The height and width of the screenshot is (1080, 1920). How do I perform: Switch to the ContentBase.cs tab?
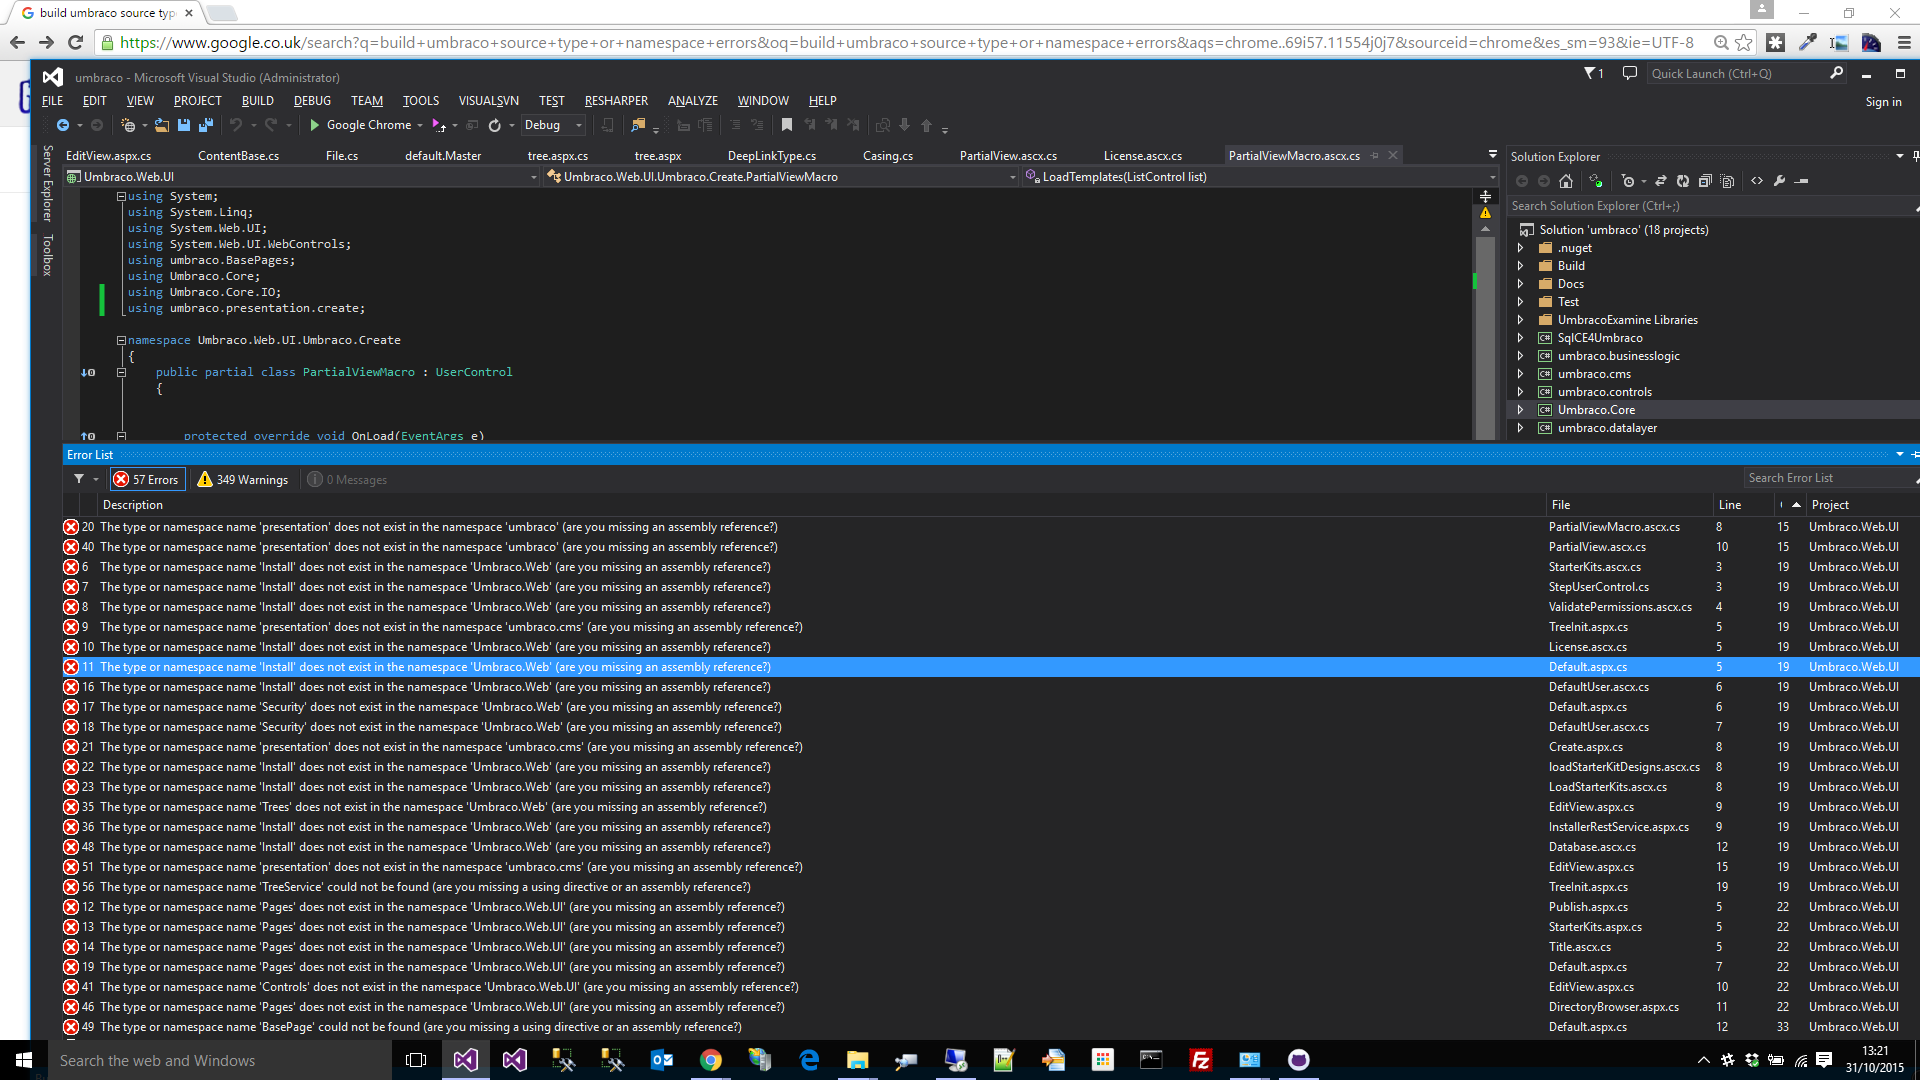pos(238,156)
